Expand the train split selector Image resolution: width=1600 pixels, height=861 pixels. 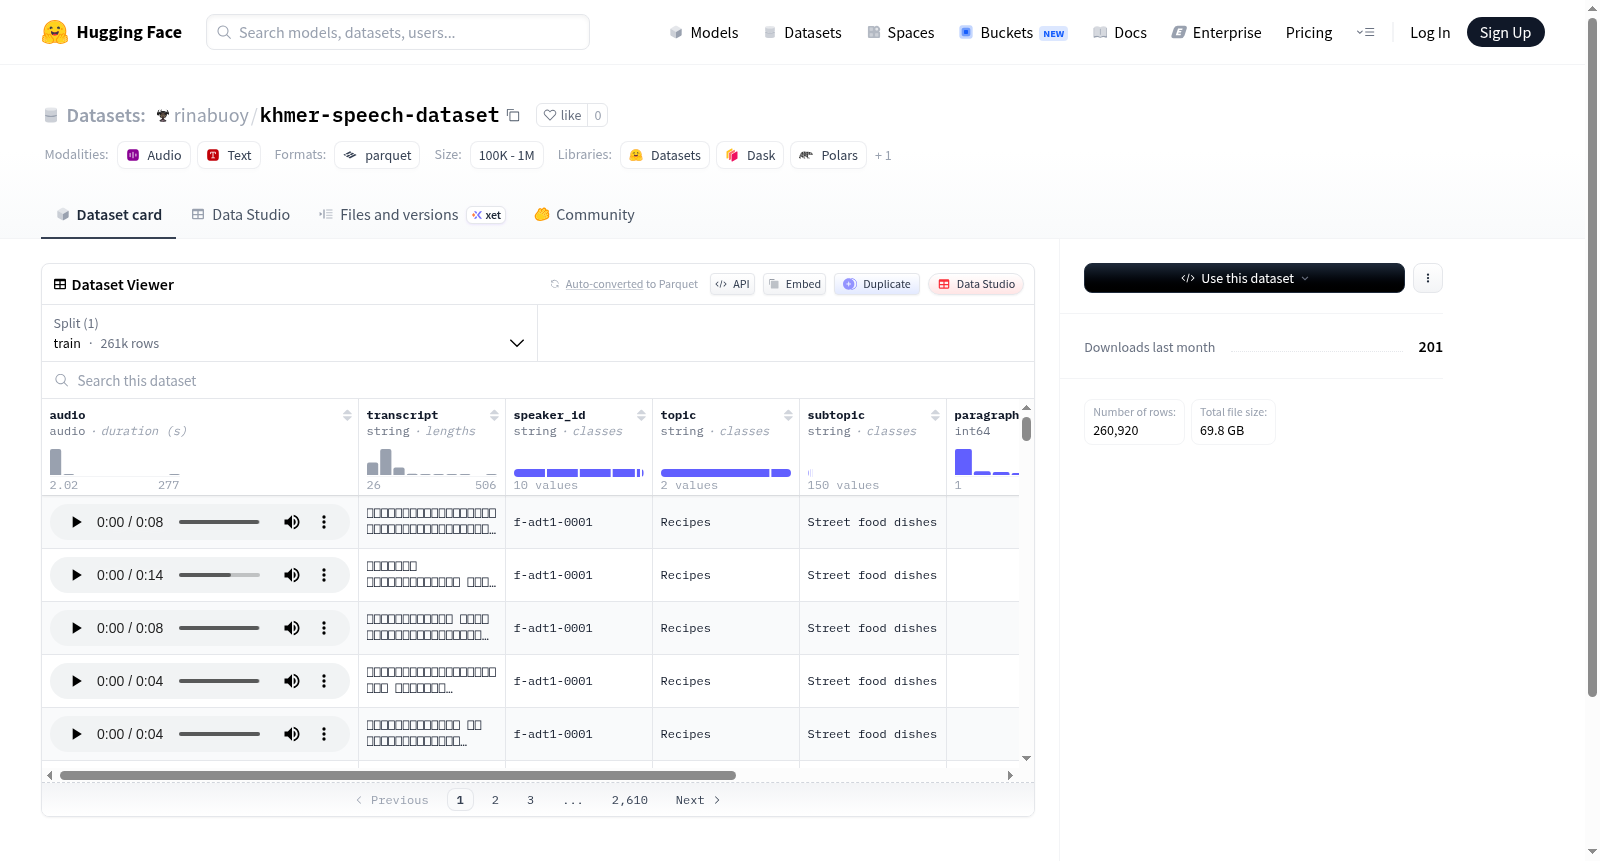290,333
